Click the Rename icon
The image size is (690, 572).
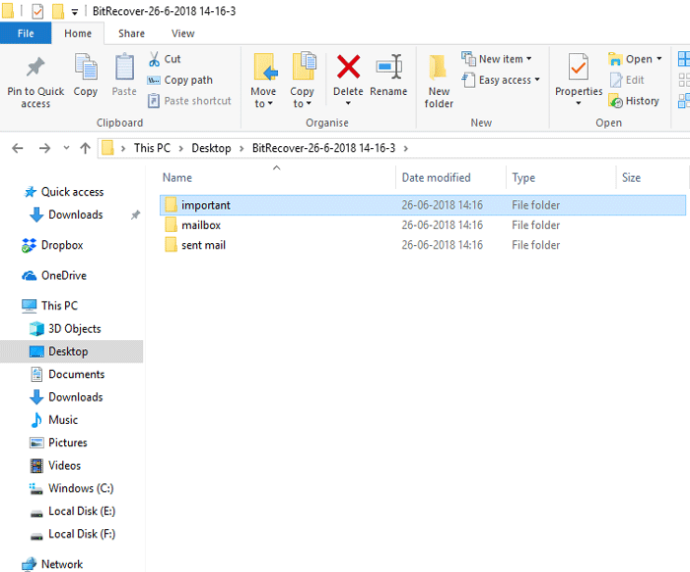tap(389, 67)
